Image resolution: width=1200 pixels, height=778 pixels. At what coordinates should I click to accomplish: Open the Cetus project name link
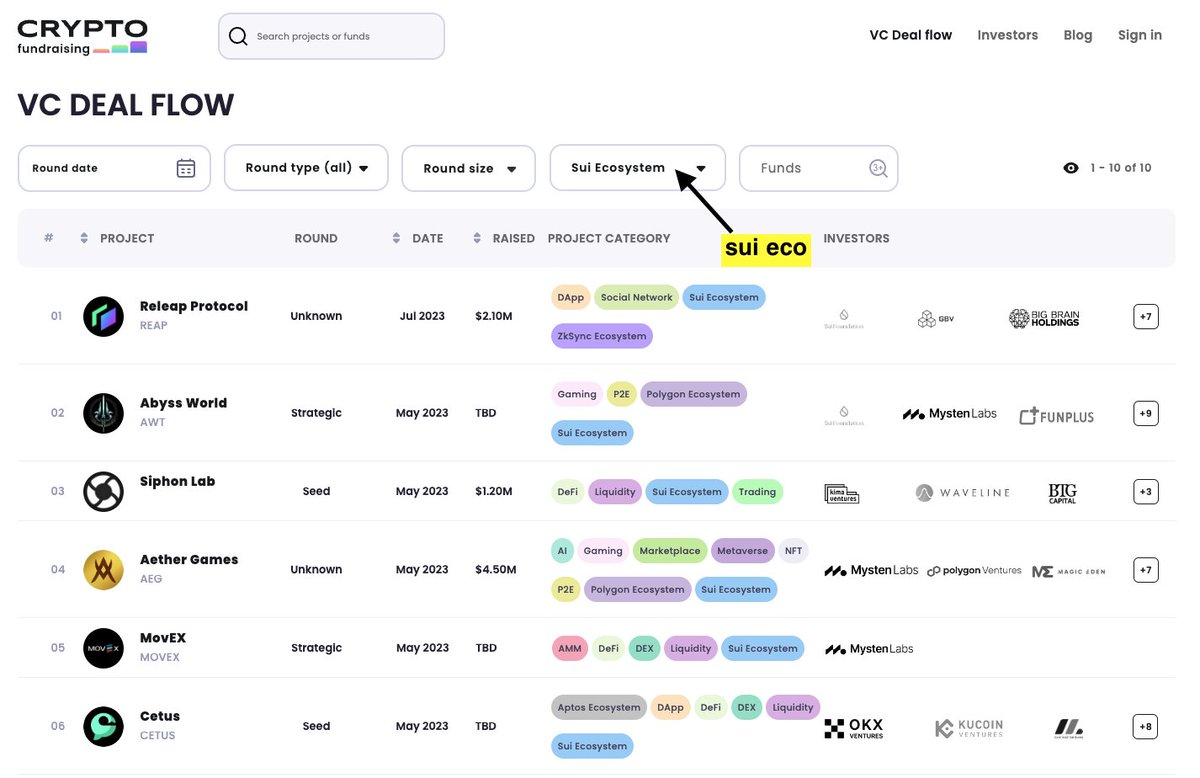click(x=160, y=716)
